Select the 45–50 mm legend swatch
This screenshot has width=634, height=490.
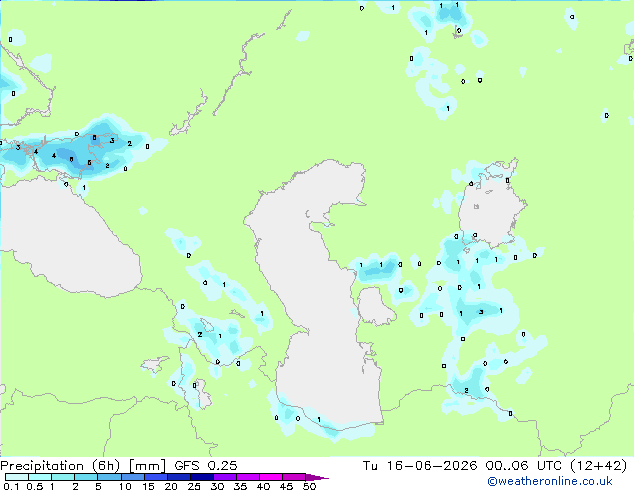coord(294,477)
